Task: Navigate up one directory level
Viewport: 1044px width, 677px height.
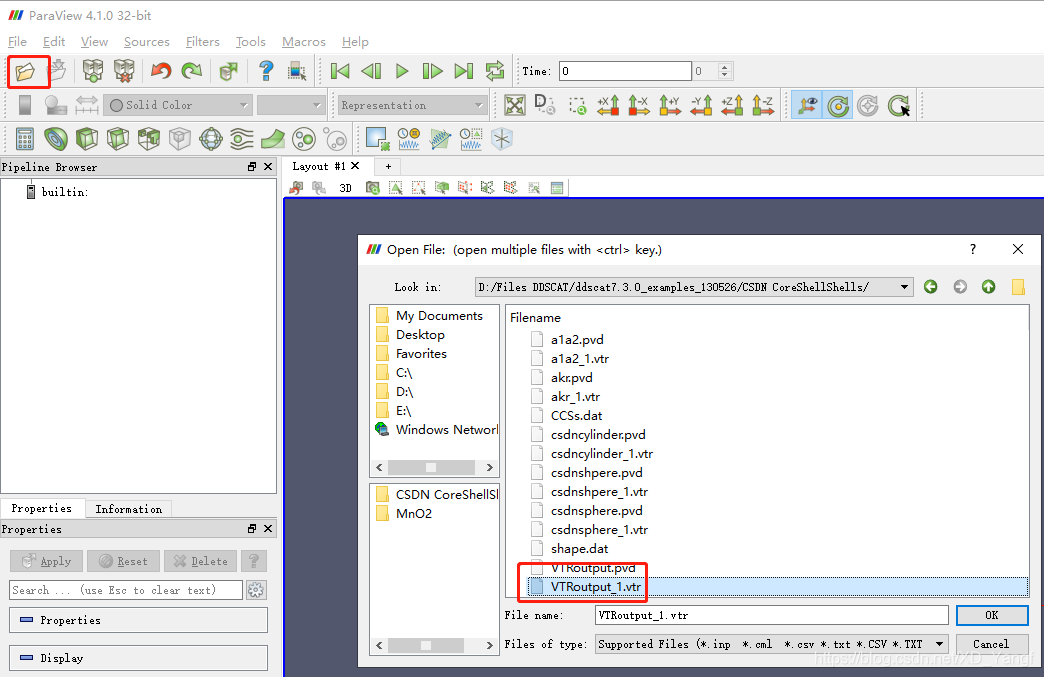Action: click(989, 287)
